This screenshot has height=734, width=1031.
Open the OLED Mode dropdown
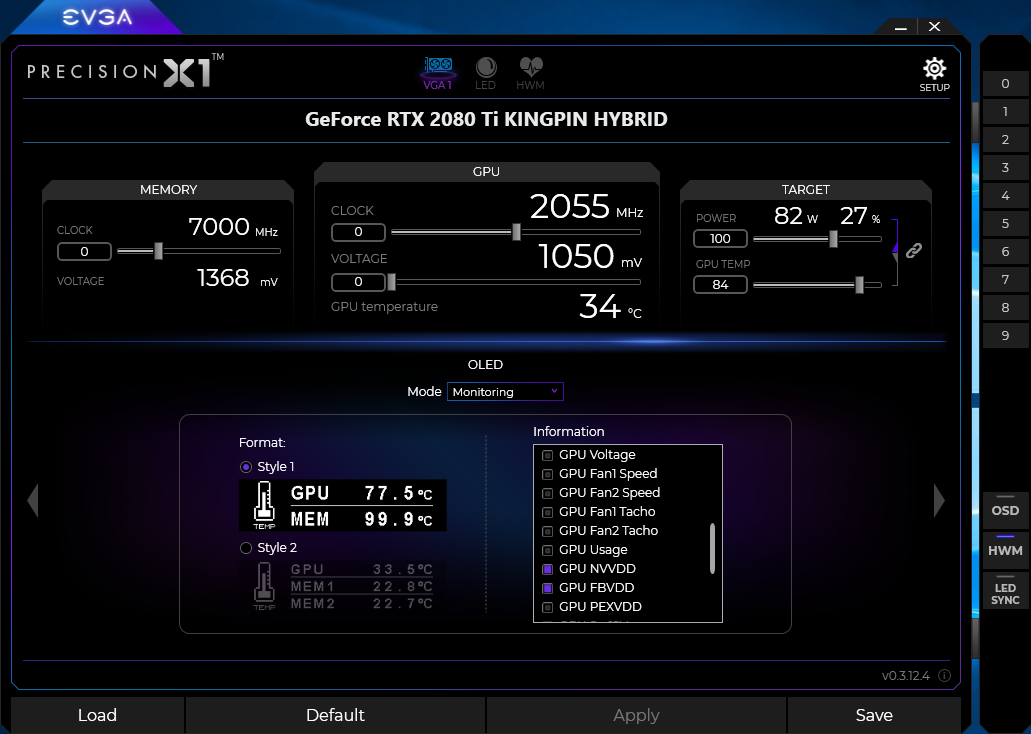(x=505, y=391)
